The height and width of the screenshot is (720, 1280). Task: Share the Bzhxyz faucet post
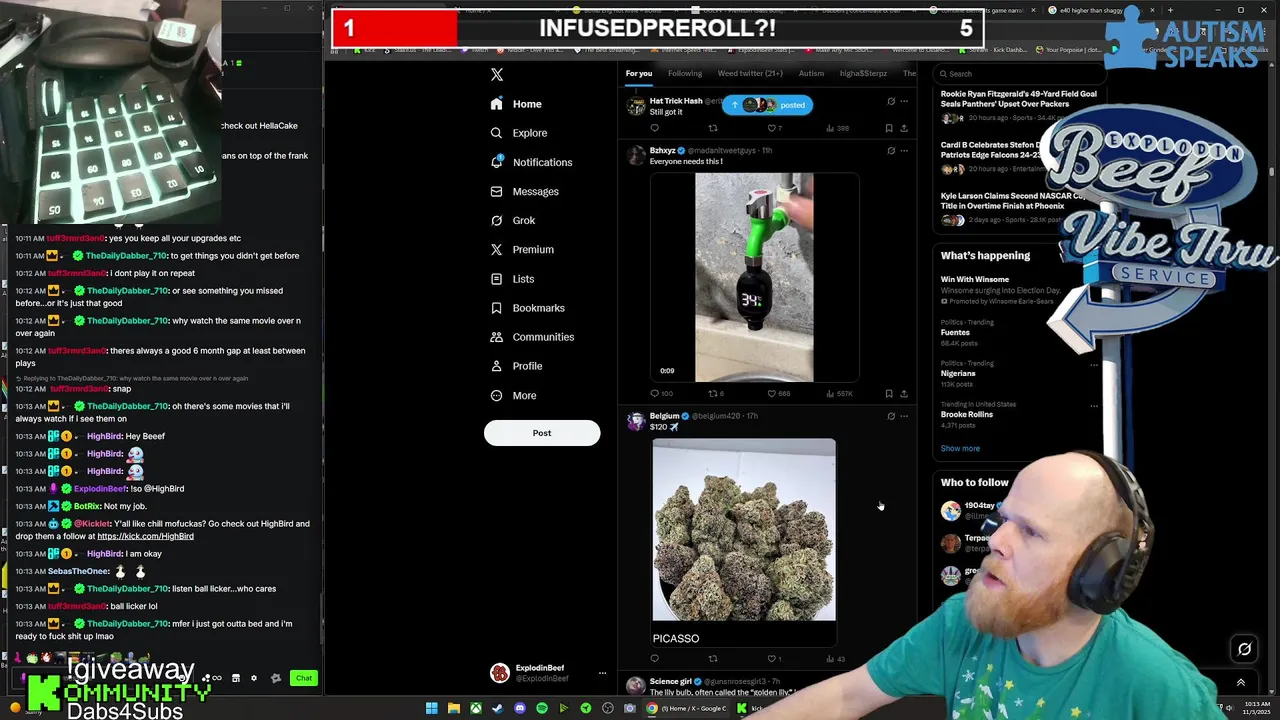tap(904, 393)
